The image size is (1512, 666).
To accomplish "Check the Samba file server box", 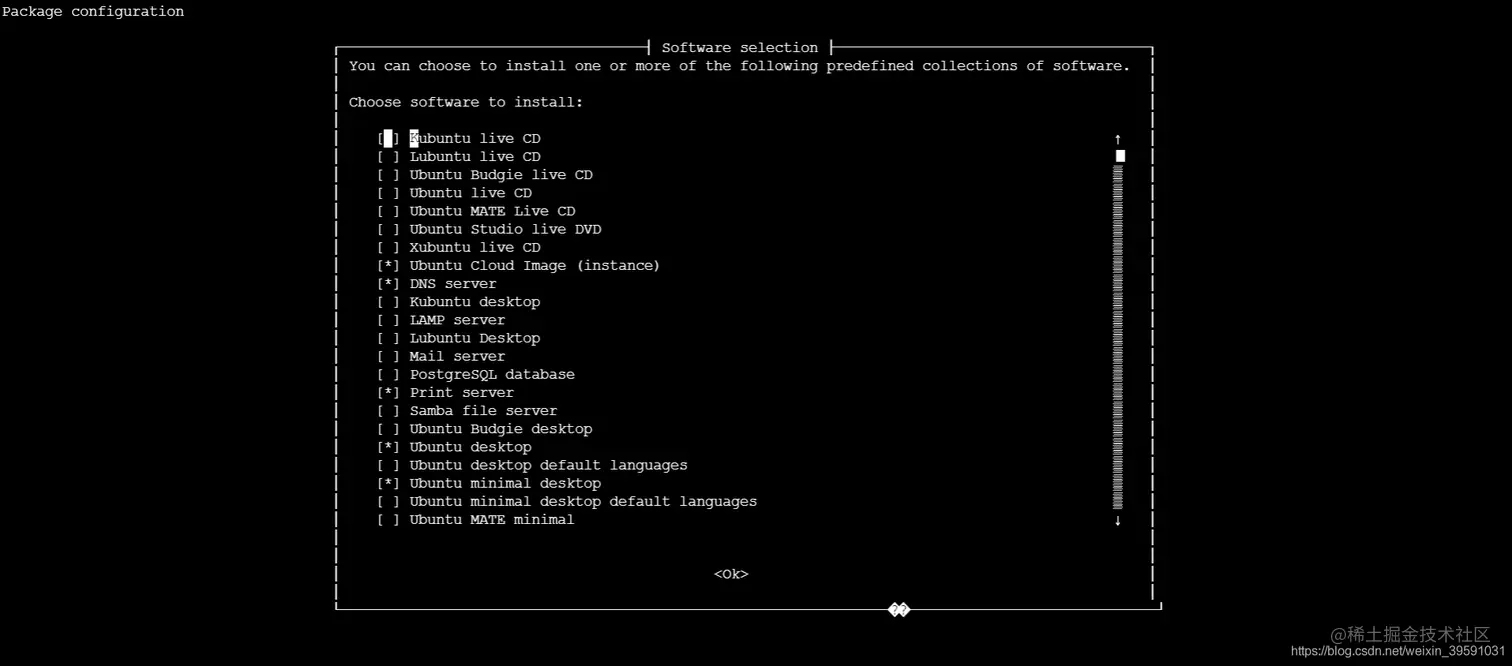I will click(389, 411).
